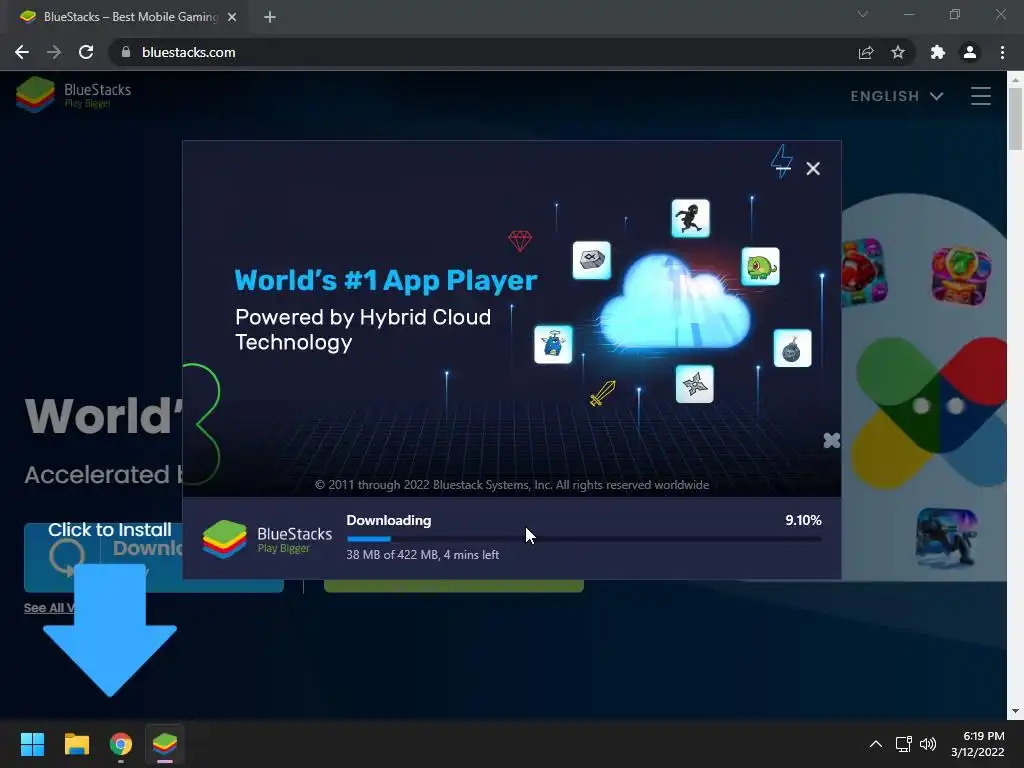Open the website hamburger menu
1024x768 pixels.
(980, 96)
